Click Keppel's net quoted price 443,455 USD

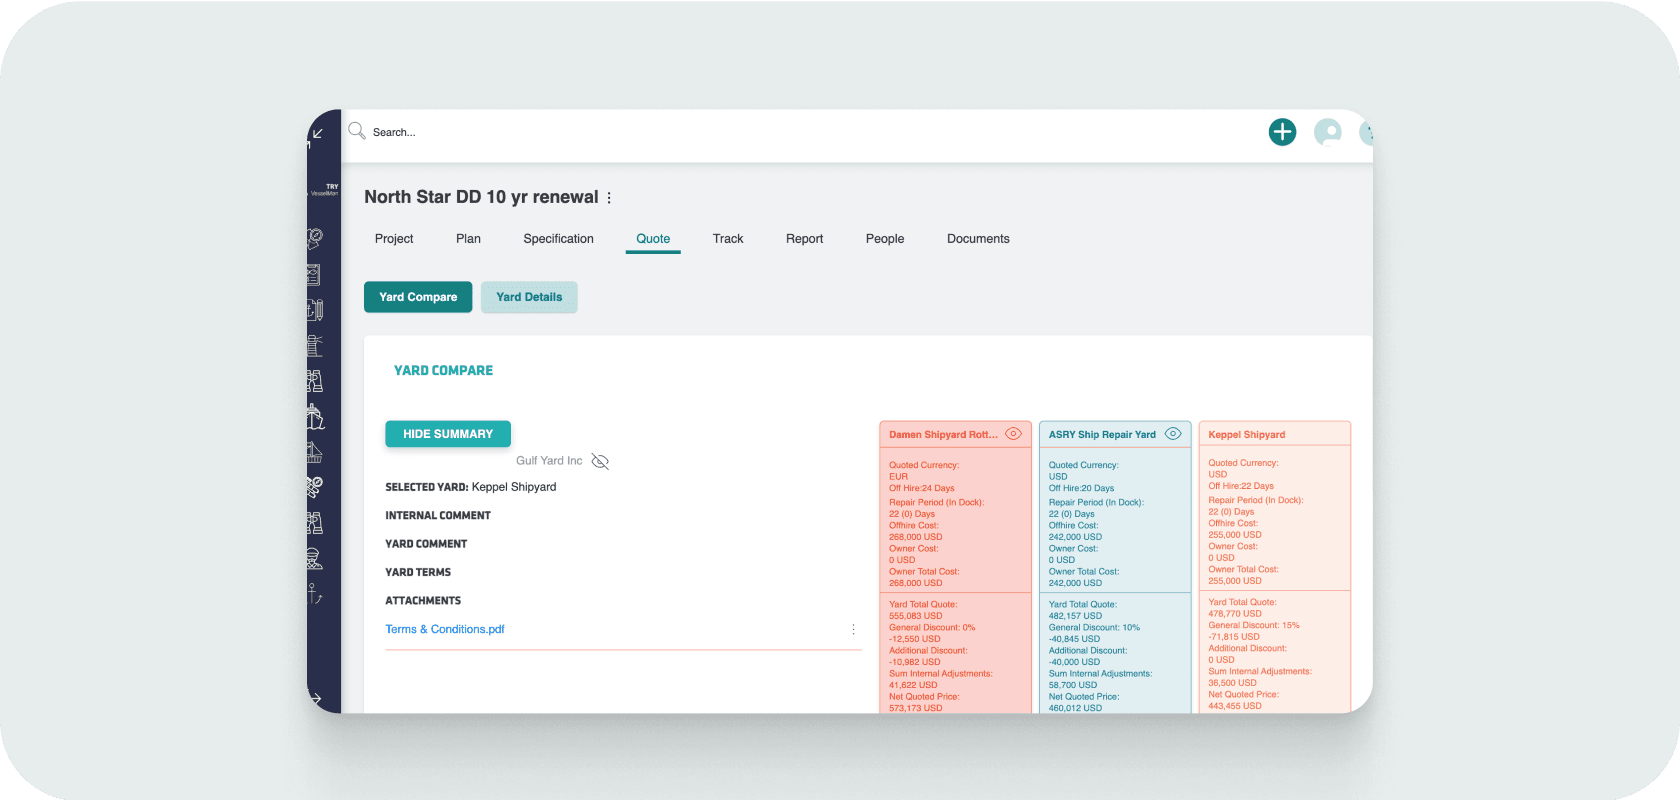pyautogui.click(x=1235, y=706)
